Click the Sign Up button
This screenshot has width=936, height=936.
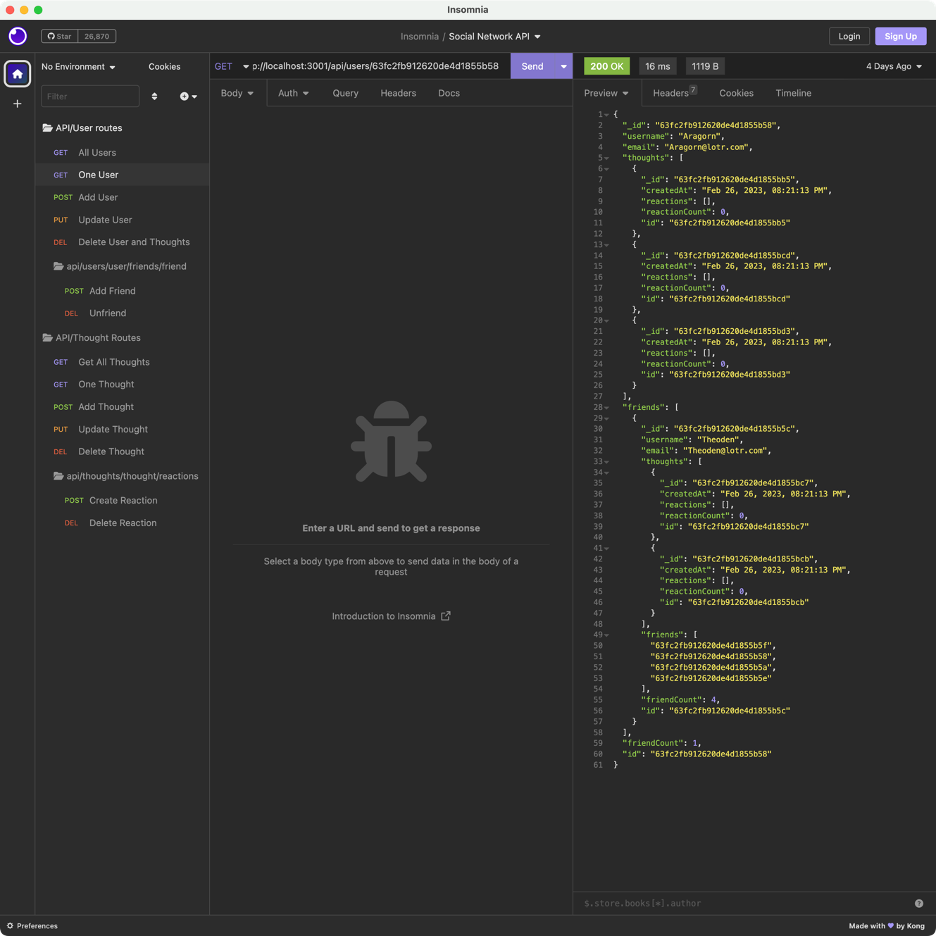[x=900, y=36]
